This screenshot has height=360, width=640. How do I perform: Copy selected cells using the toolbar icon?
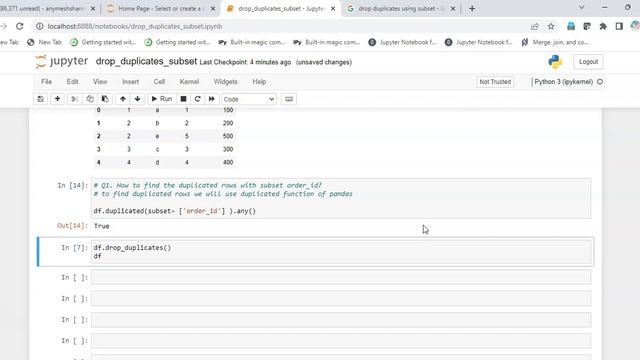click(x=90, y=99)
